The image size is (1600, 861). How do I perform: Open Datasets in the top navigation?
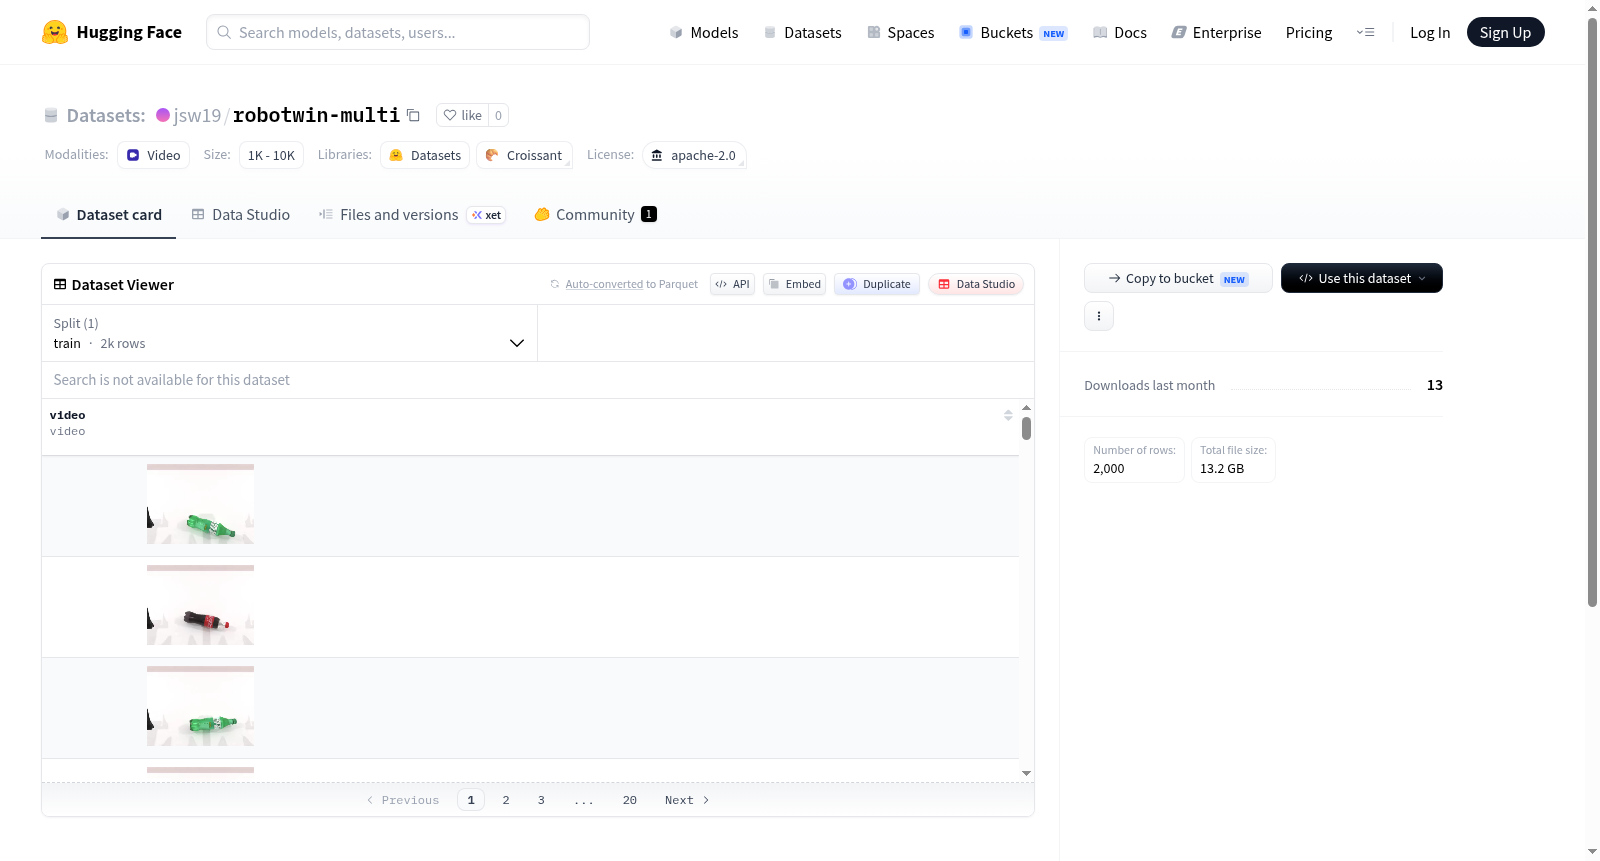pos(803,32)
